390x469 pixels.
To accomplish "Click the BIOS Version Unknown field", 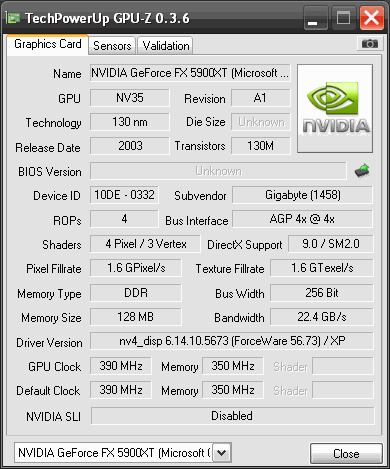I will coord(218,171).
